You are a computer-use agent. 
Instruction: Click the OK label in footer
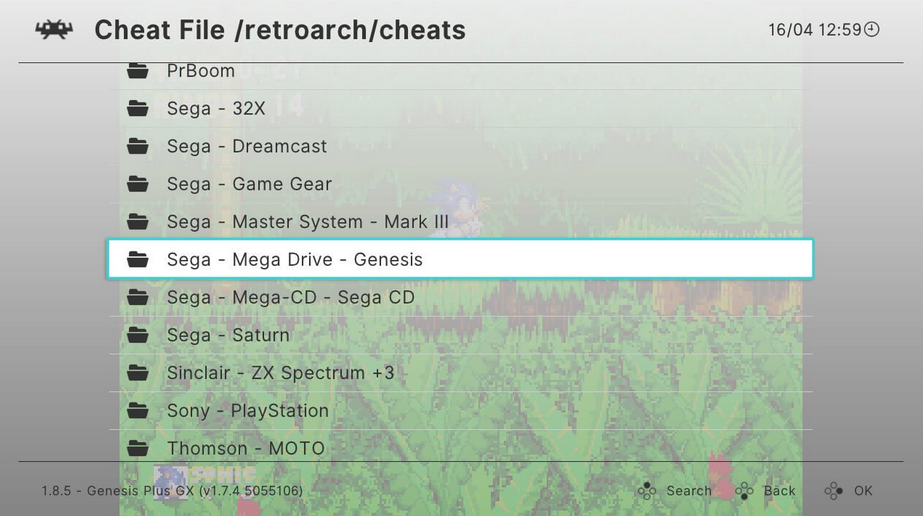864,491
